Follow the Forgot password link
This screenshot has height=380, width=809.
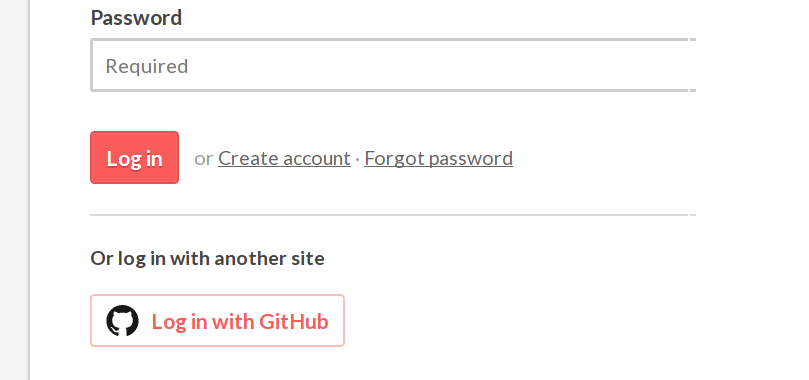(x=439, y=158)
